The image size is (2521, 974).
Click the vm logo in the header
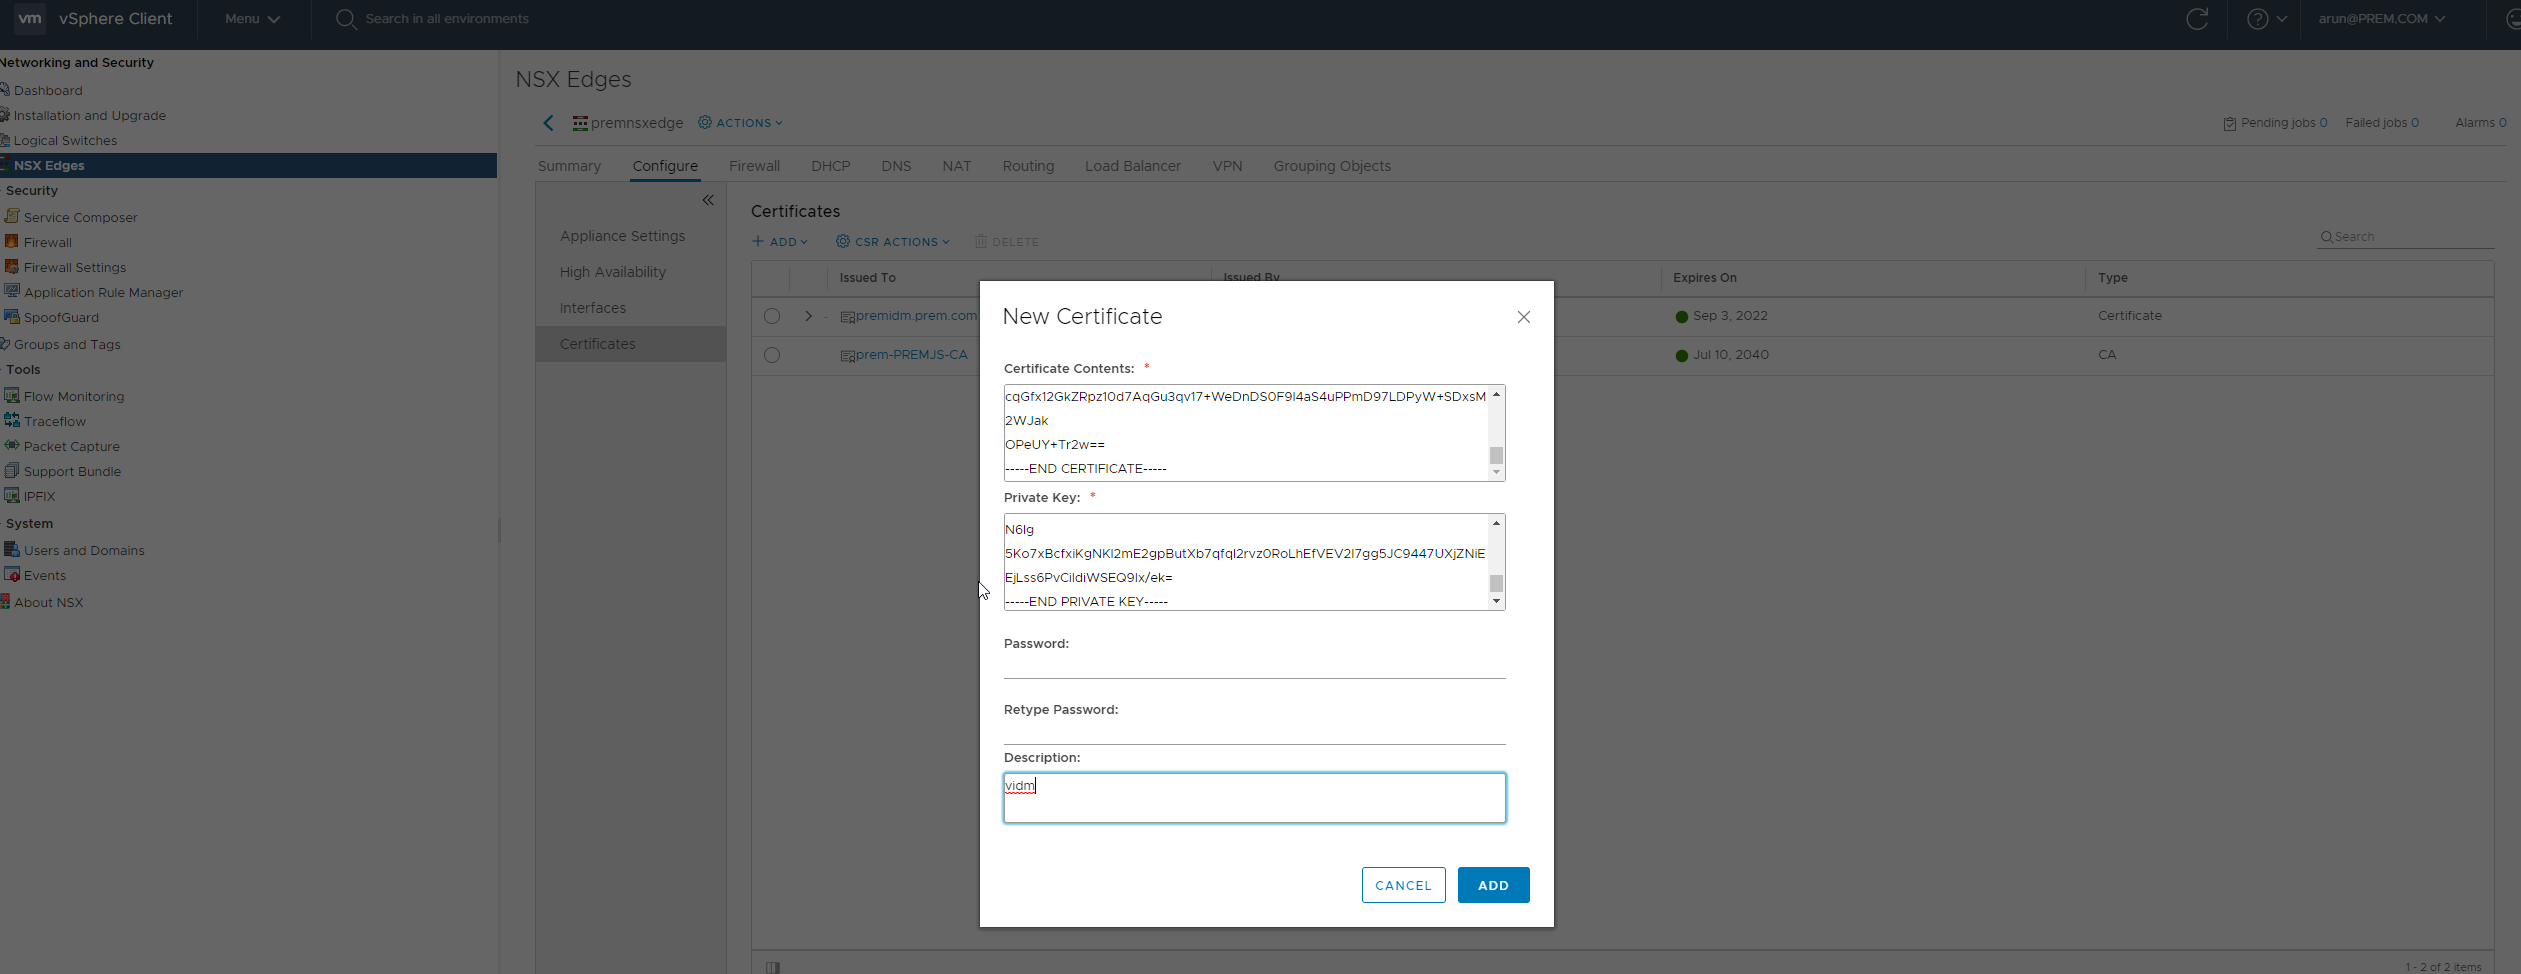(30, 18)
